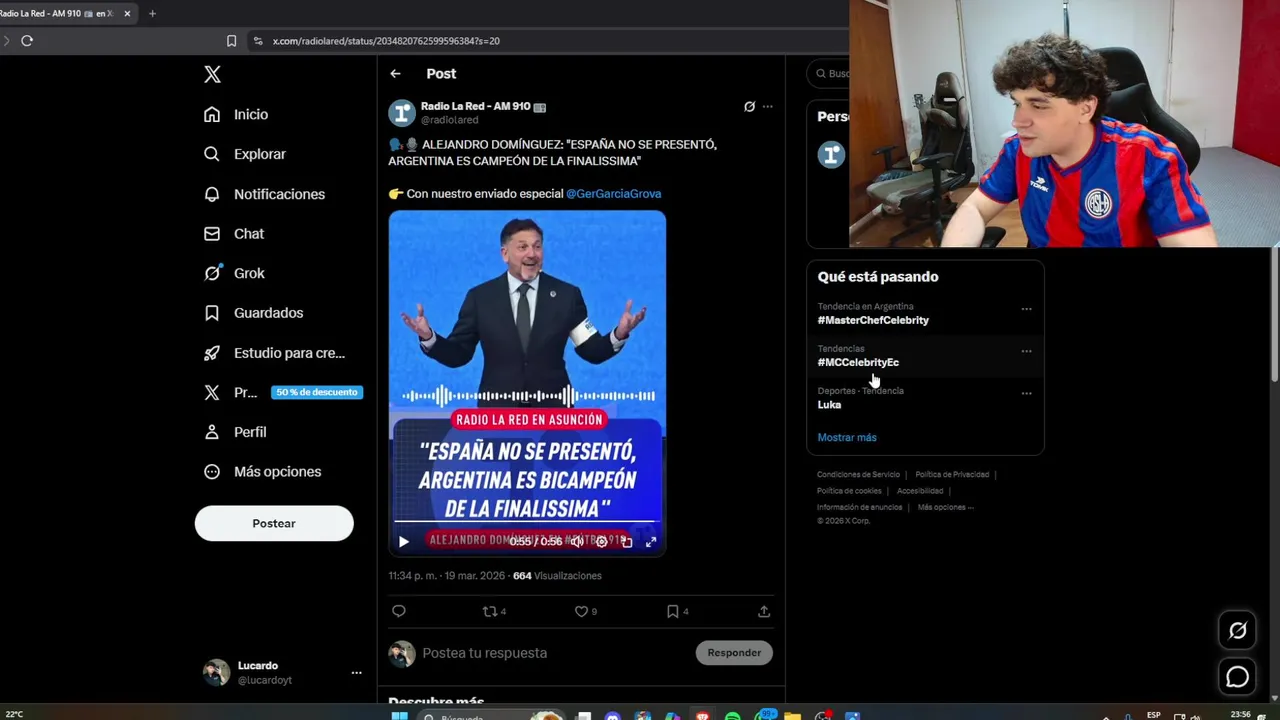
Task: Open Perfil page
Action: pos(235,432)
